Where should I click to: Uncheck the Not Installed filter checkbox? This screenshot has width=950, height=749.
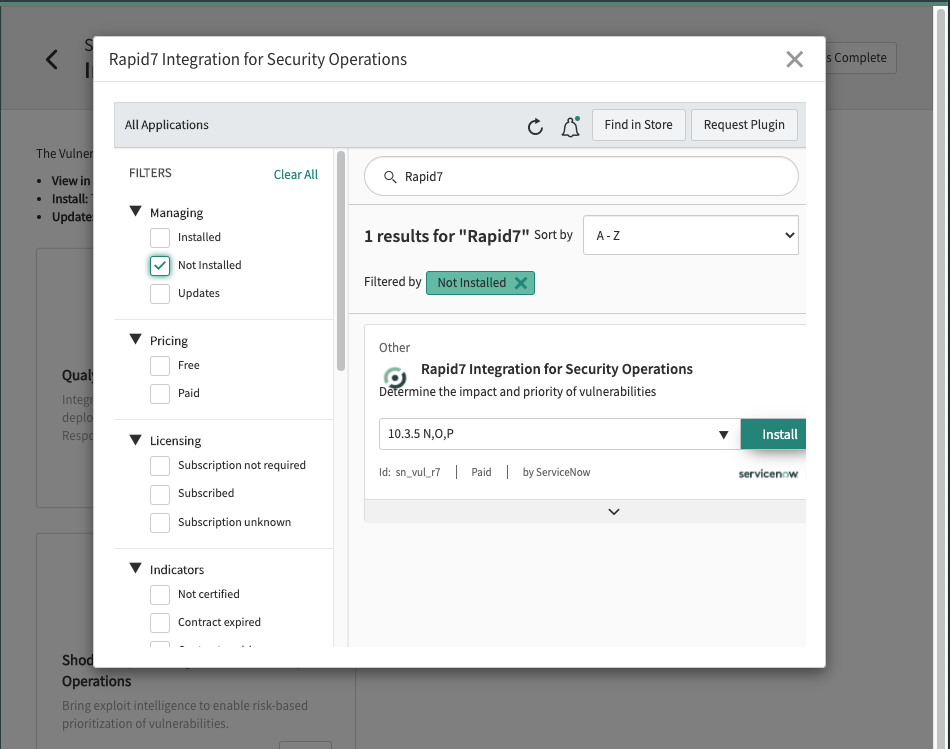click(x=160, y=265)
